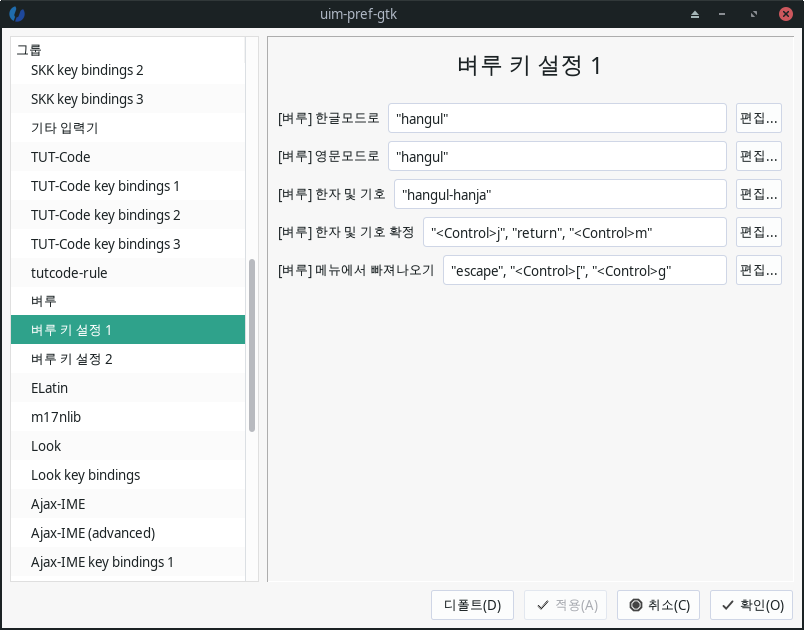Choose SKK key bindings 3 from list

pos(87,99)
